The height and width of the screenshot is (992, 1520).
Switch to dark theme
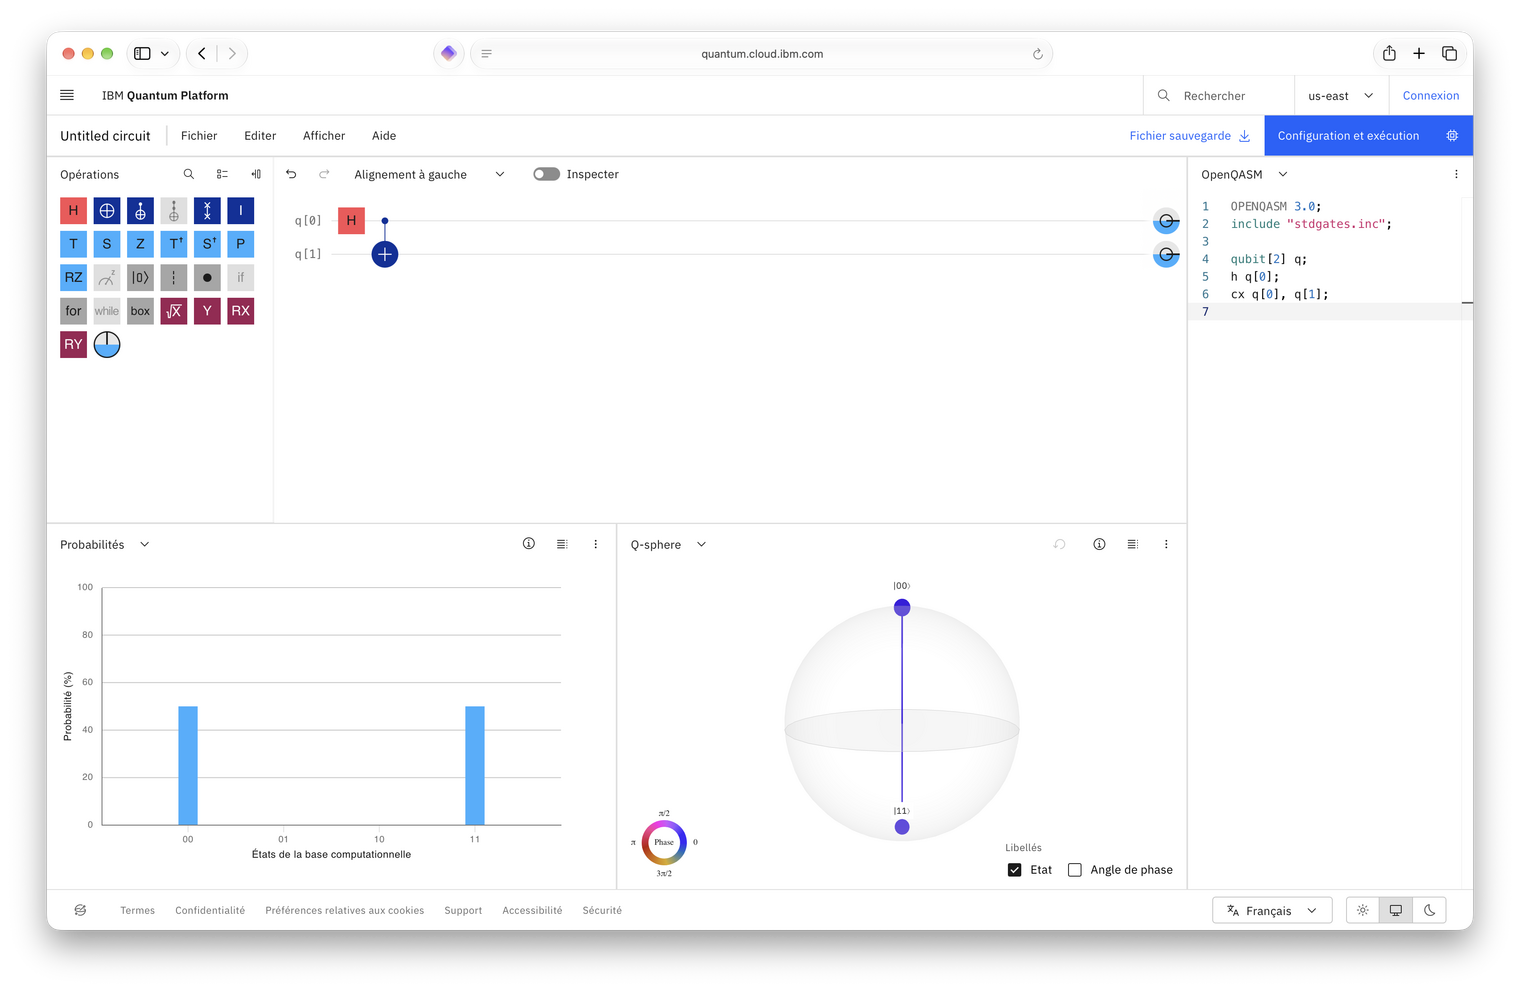coord(1429,910)
